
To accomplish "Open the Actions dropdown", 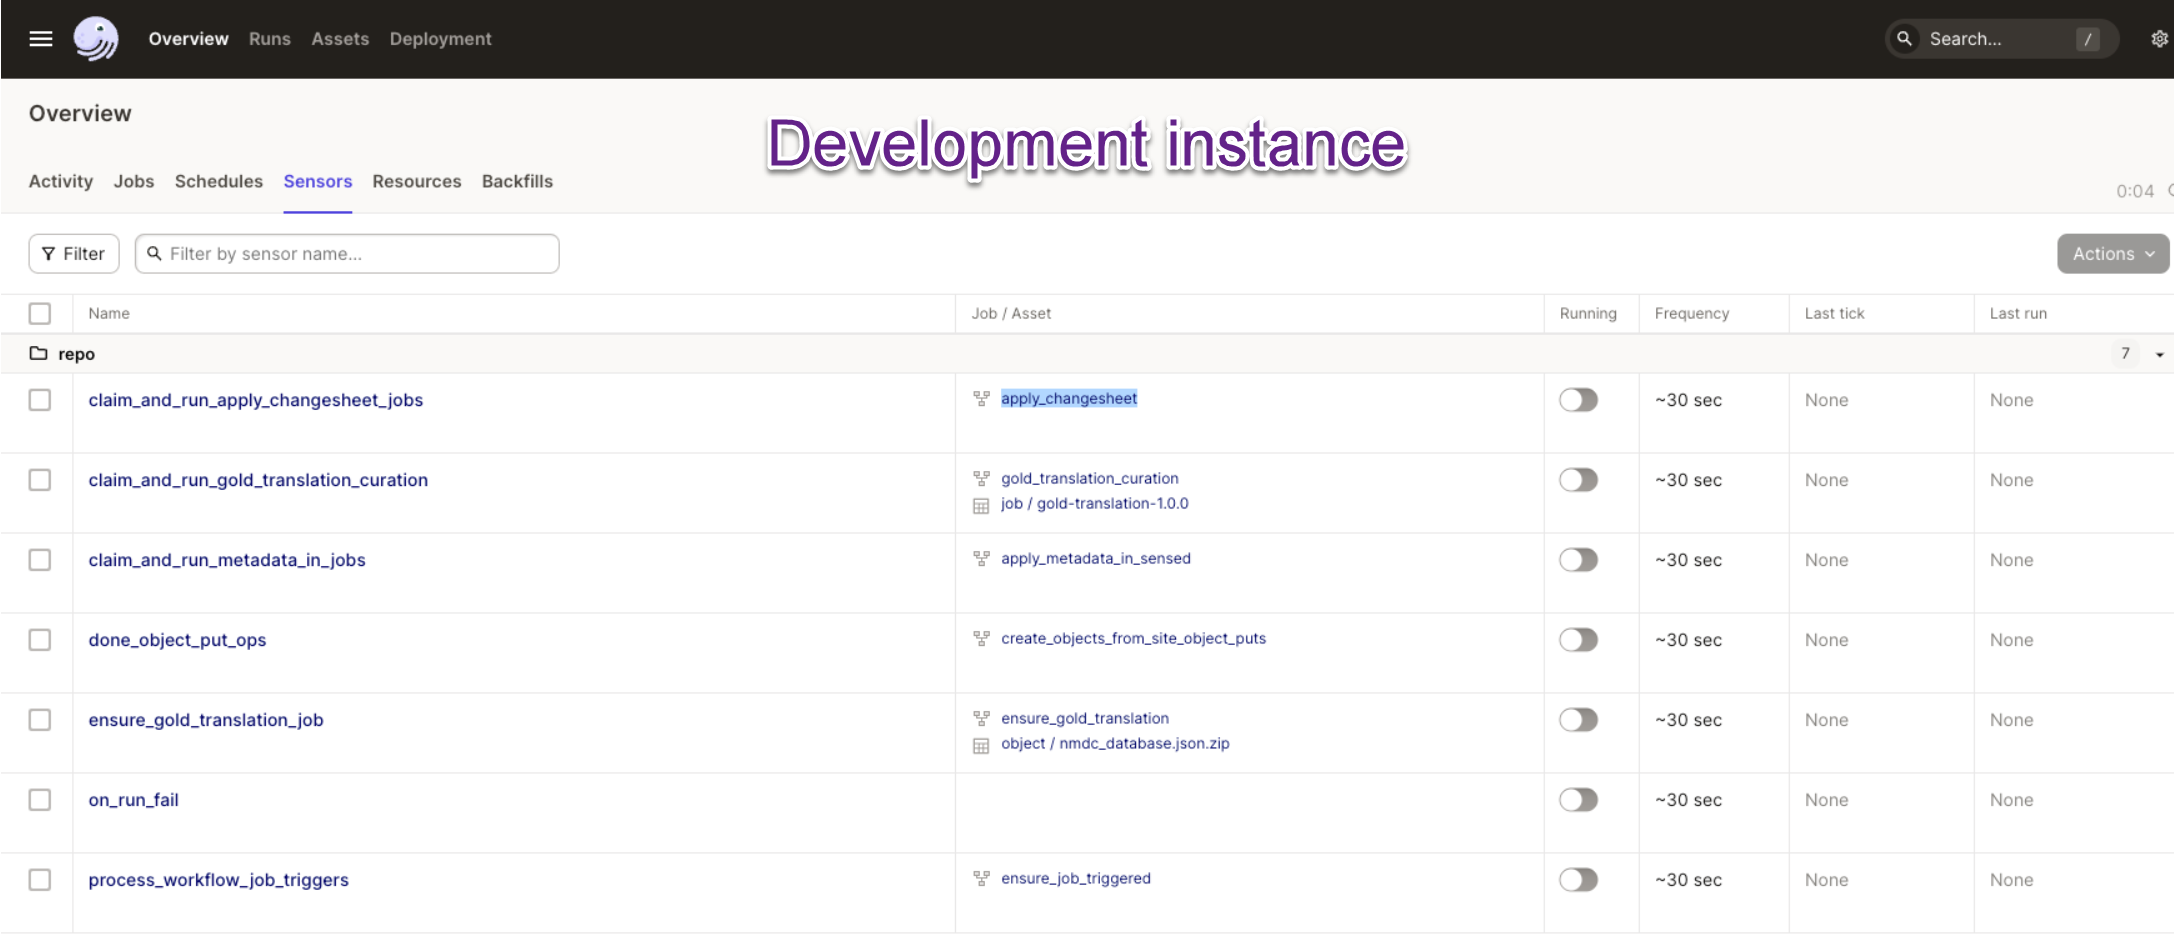I will click(x=2112, y=253).
